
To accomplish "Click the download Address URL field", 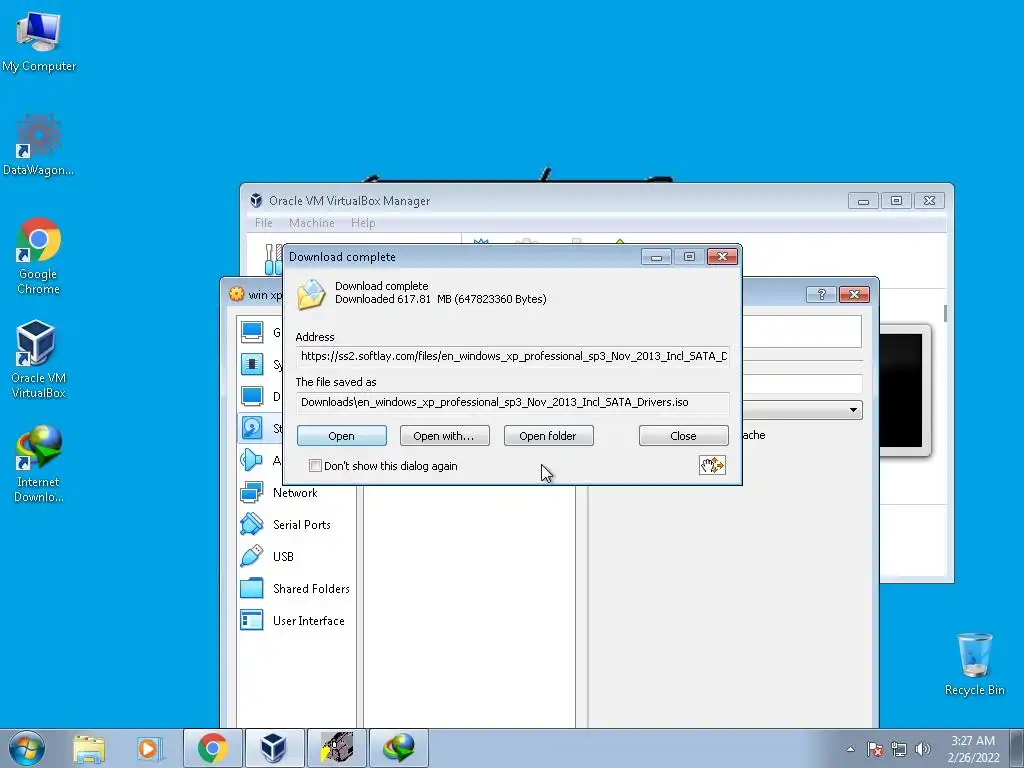I will [x=513, y=356].
